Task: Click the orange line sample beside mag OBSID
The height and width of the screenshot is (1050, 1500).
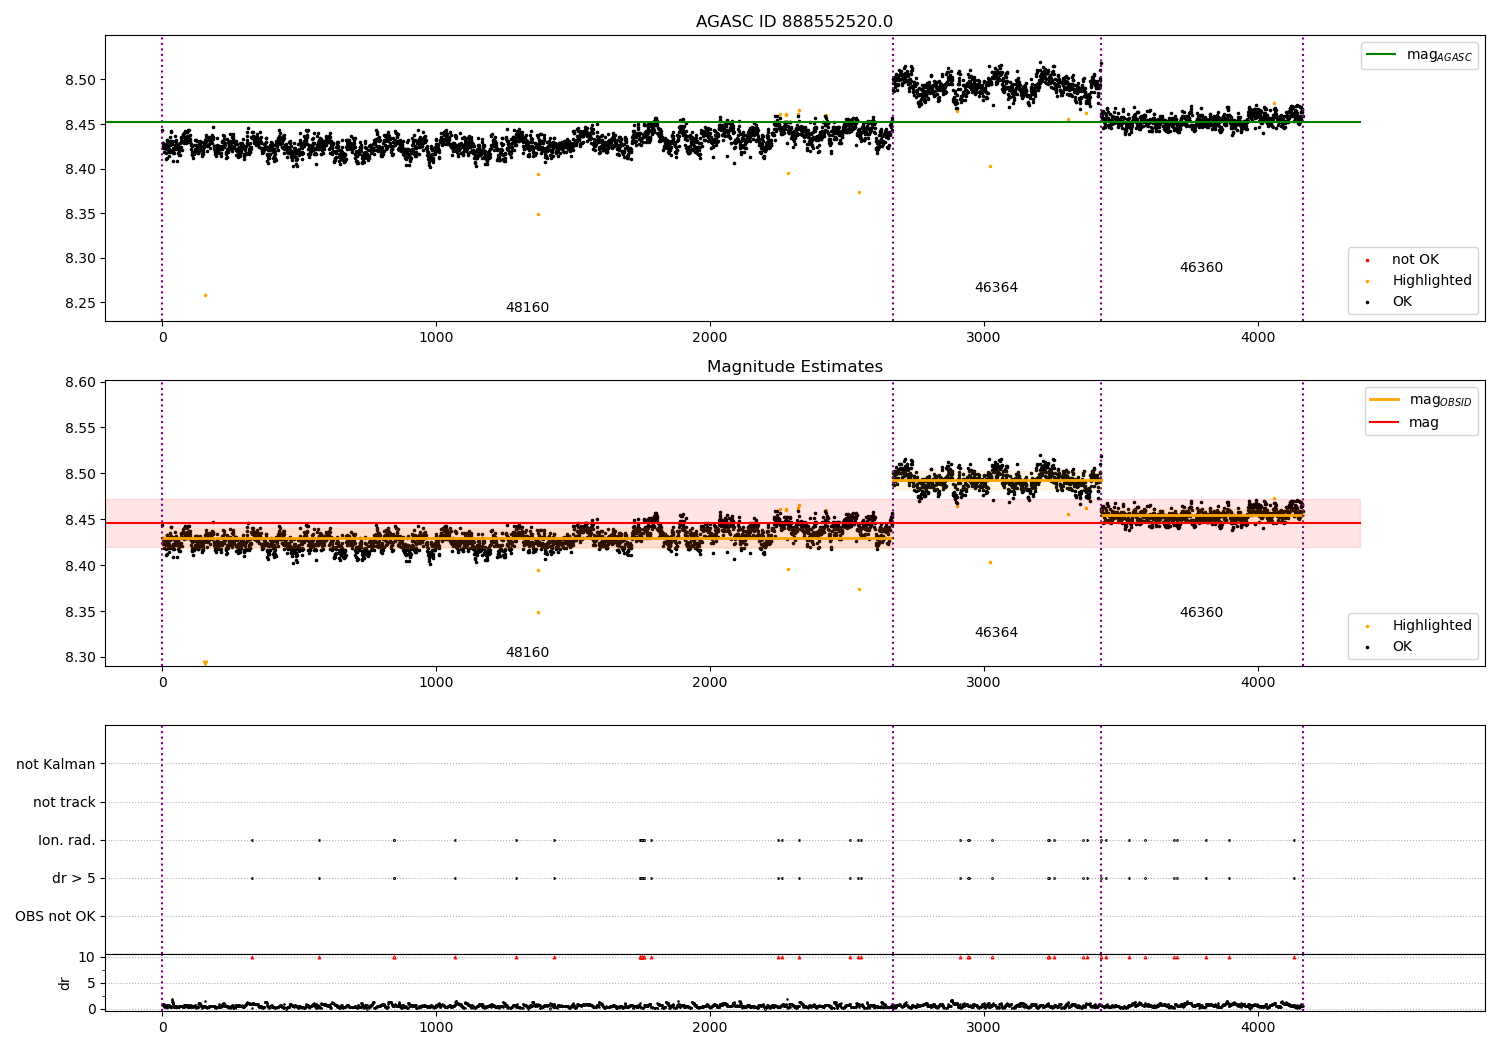Action: pos(1384,400)
